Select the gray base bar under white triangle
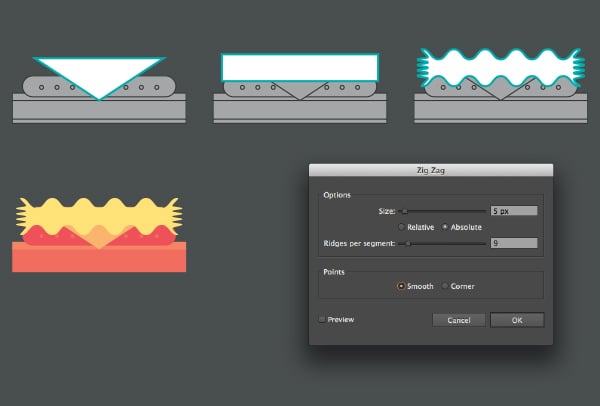Screen dimensions: 600x406 point(98,110)
